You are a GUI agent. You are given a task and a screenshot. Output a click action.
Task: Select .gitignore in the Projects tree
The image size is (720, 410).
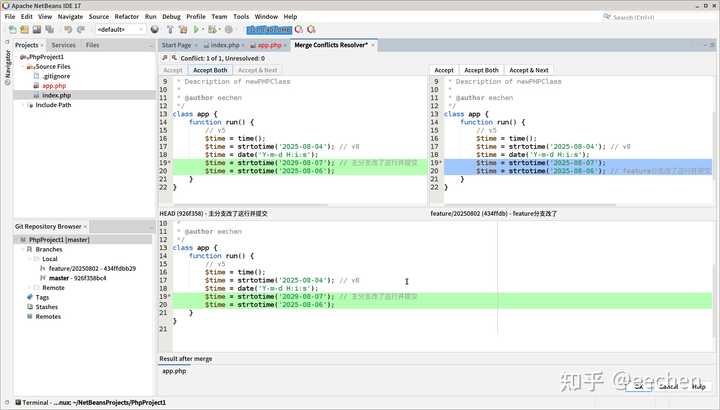(56, 76)
